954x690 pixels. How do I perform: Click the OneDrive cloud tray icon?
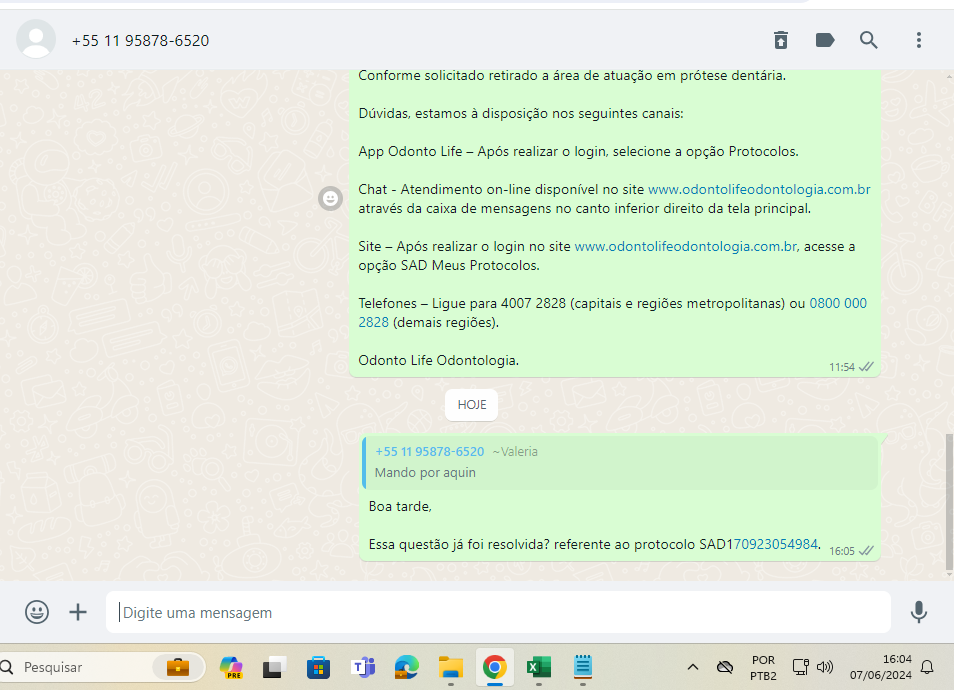tap(725, 667)
